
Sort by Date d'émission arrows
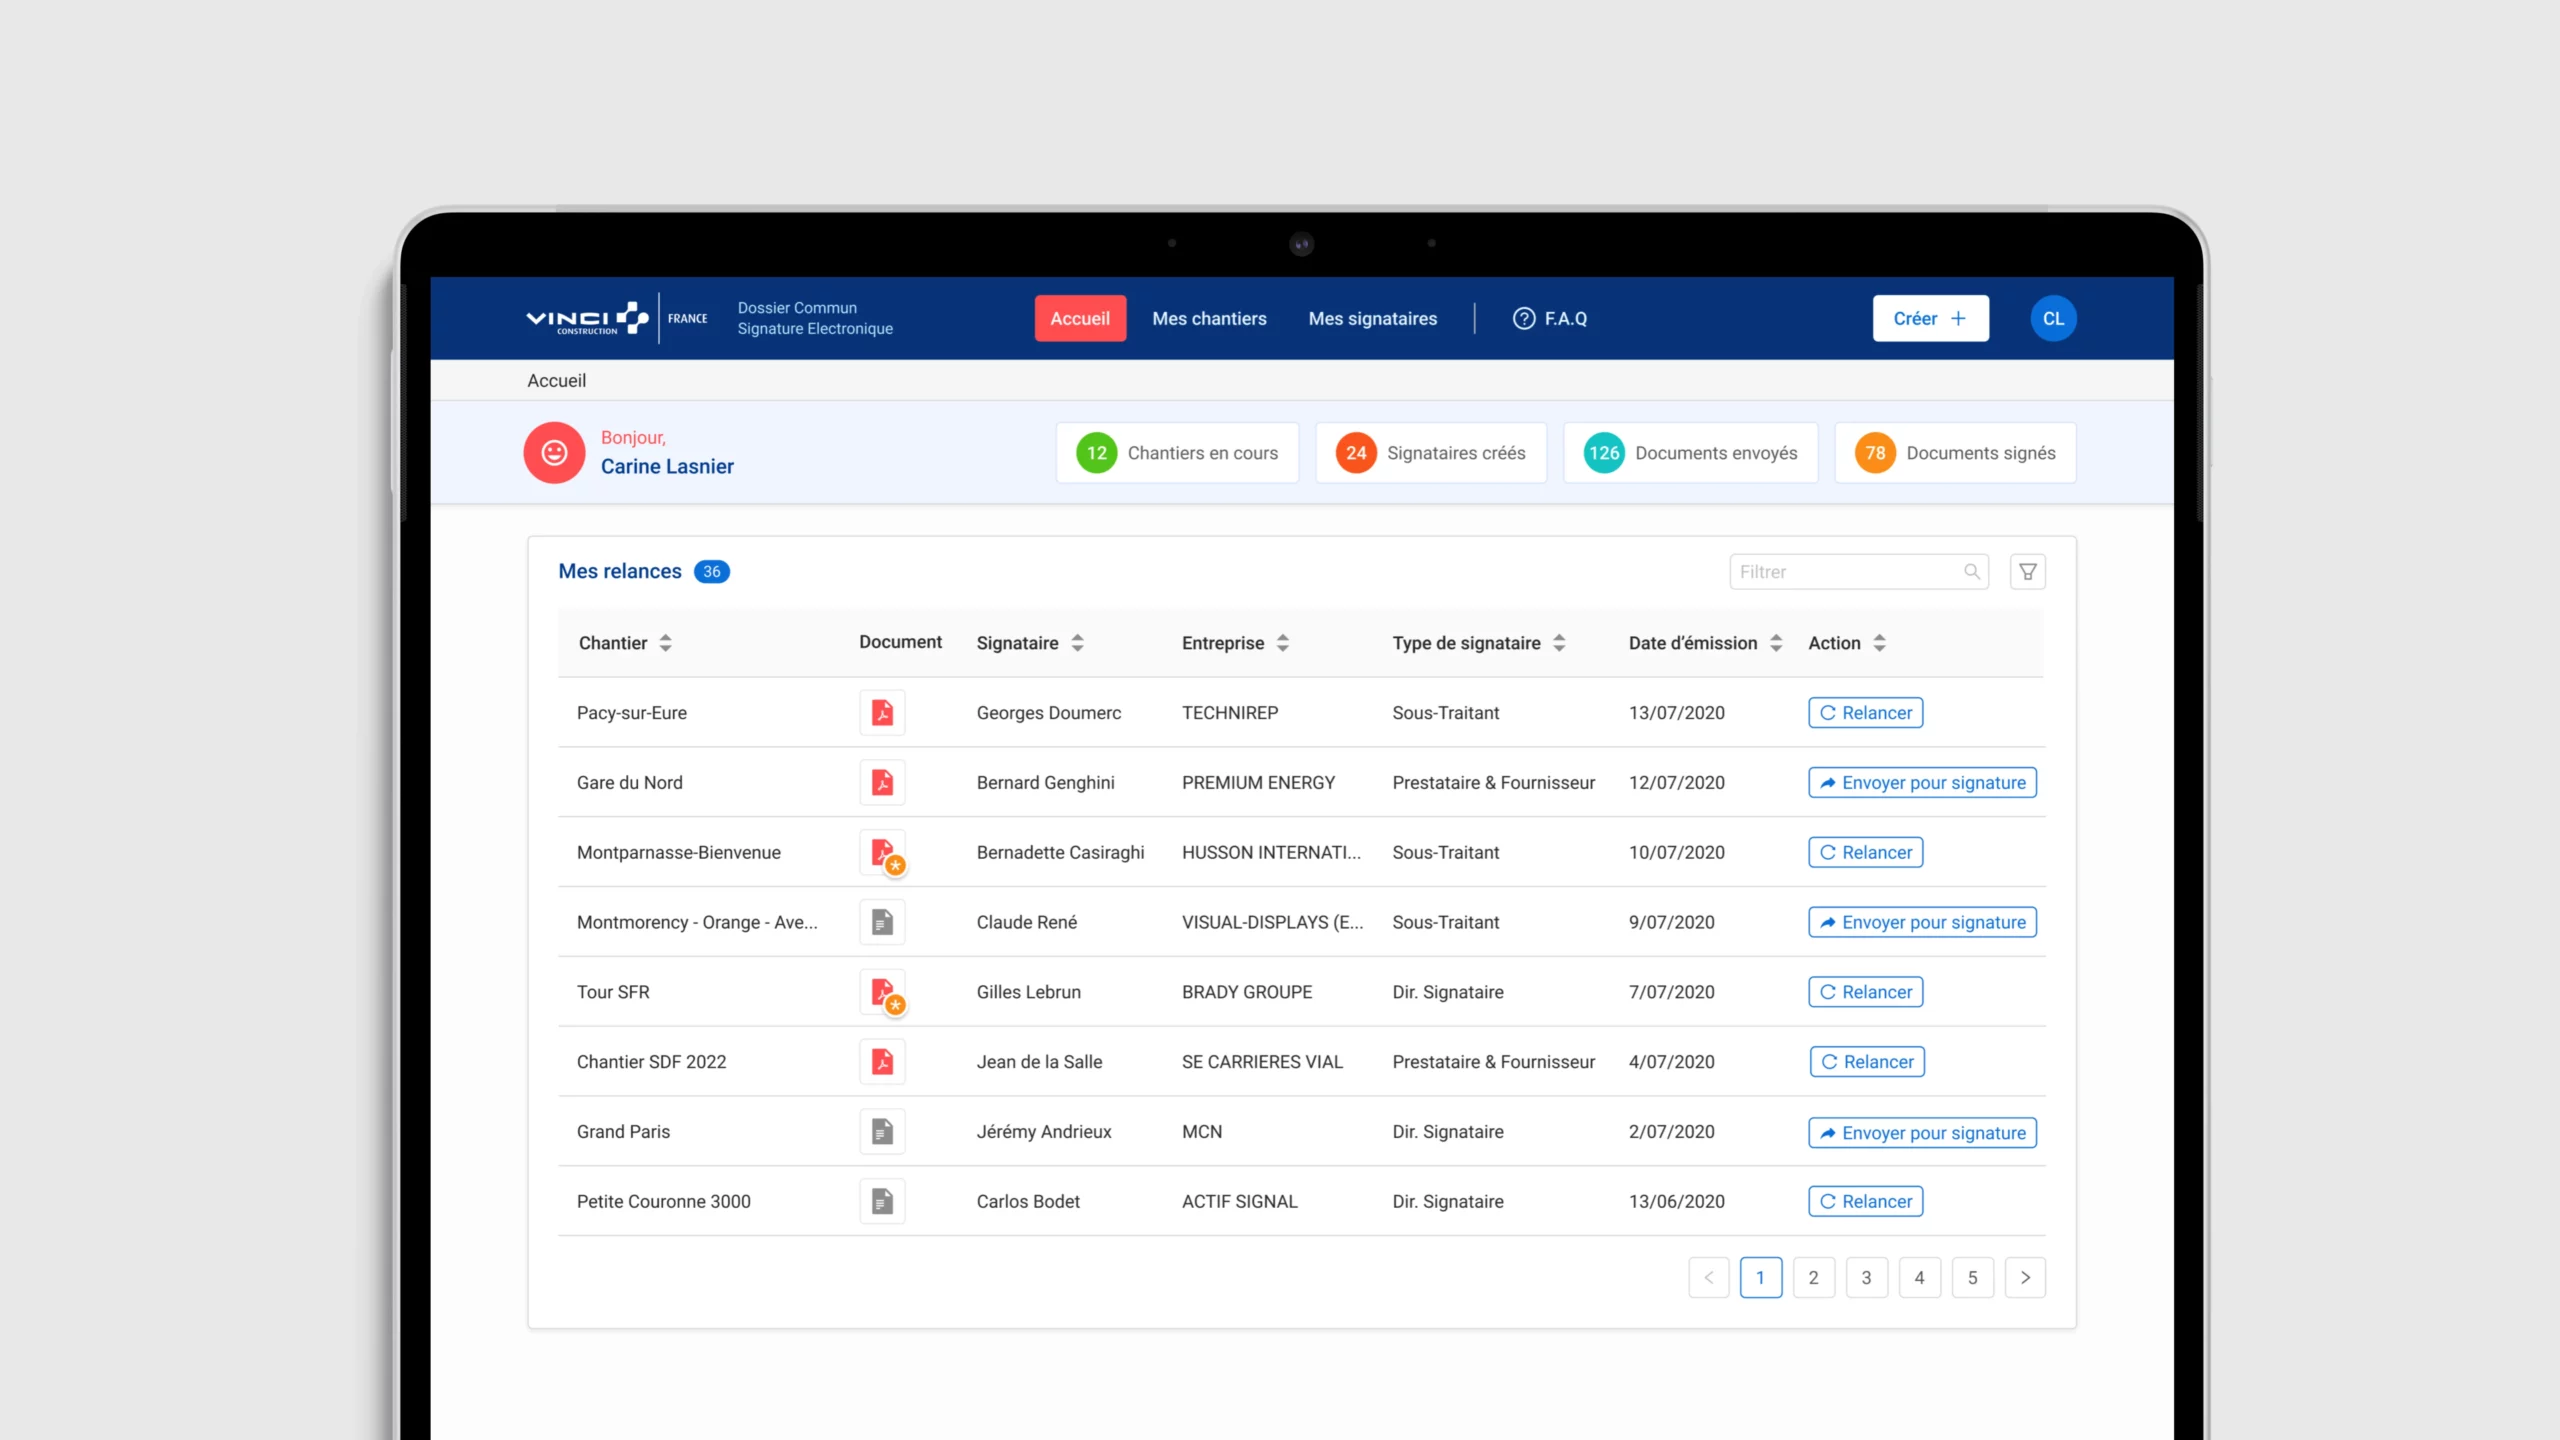click(x=1776, y=643)
